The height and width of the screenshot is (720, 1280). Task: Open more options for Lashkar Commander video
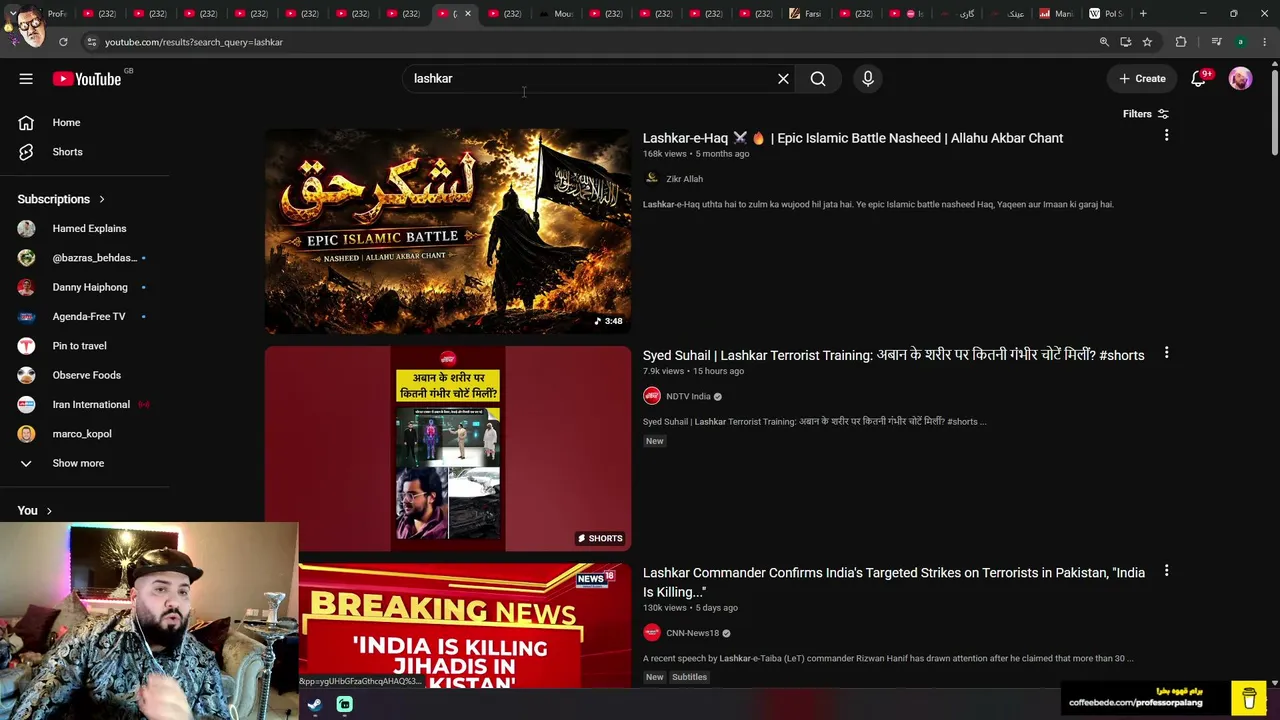[1166, 571]
